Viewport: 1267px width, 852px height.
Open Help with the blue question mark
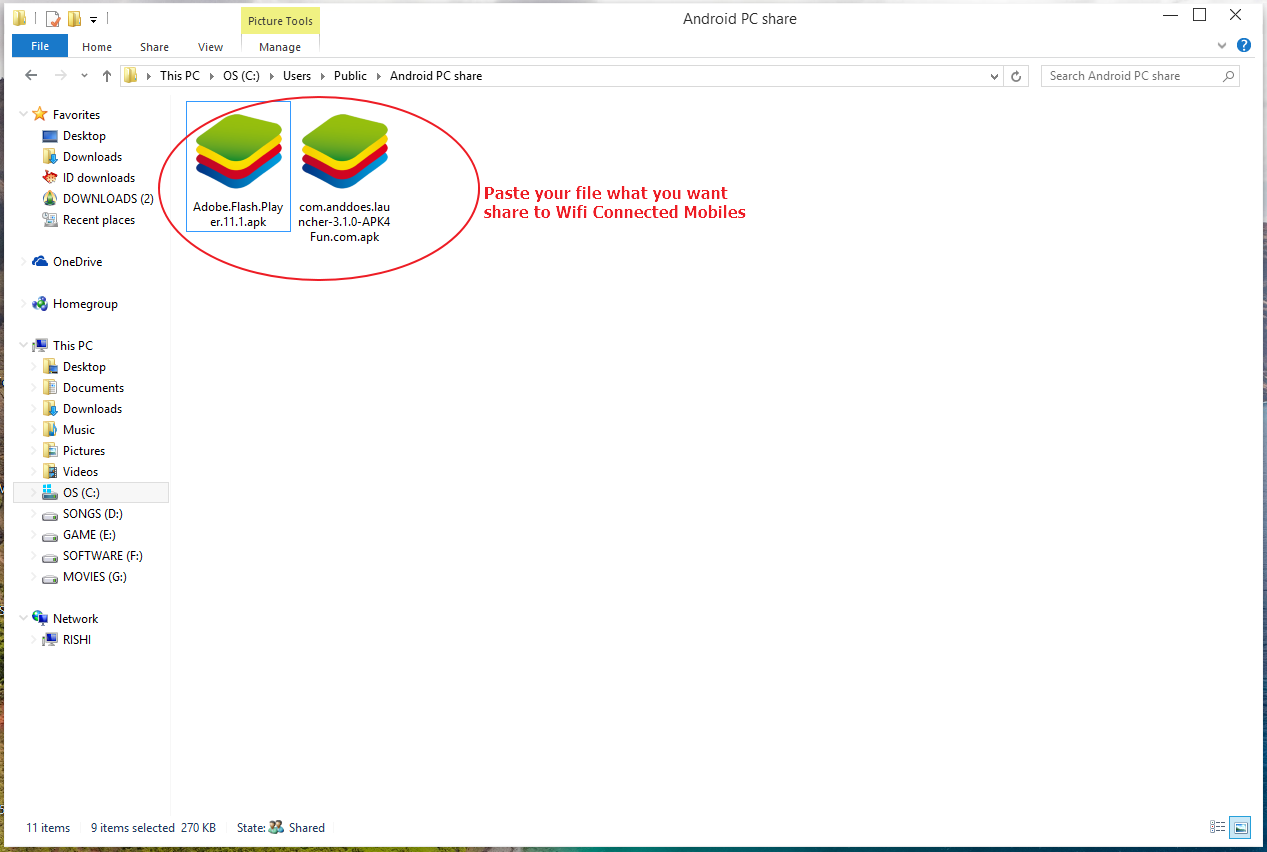[x=1244, y=45]
